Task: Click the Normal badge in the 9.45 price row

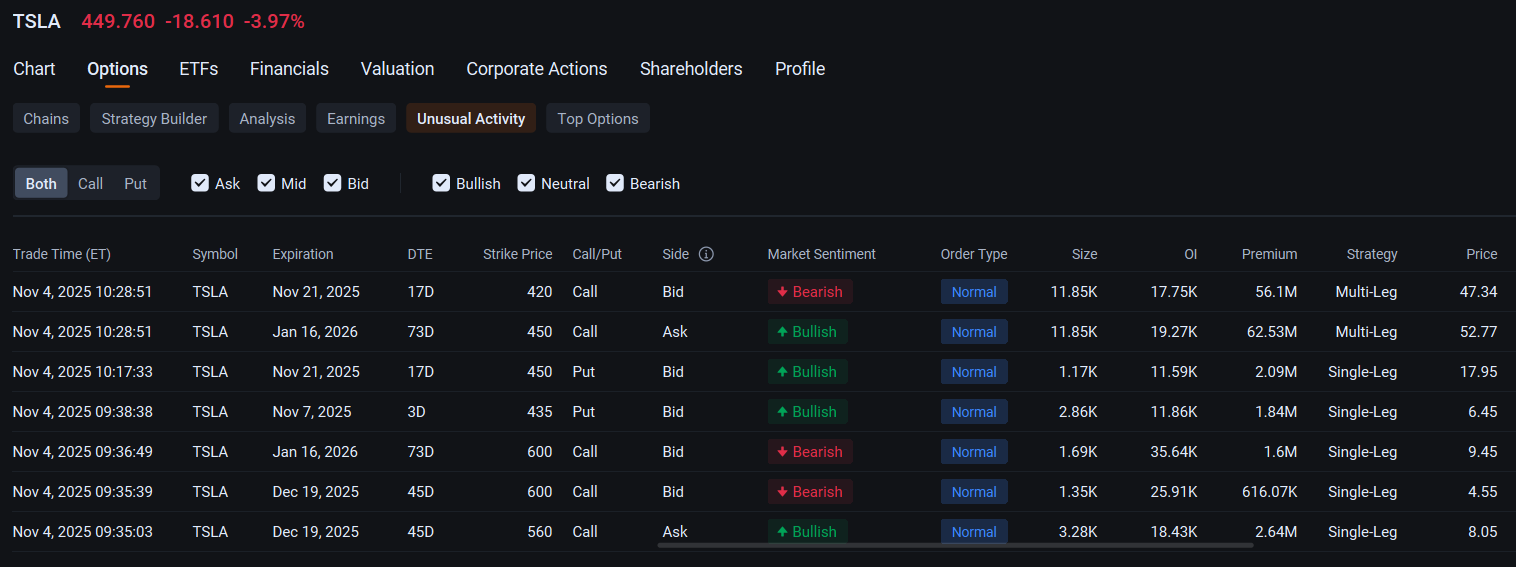Action: (974, 452)
